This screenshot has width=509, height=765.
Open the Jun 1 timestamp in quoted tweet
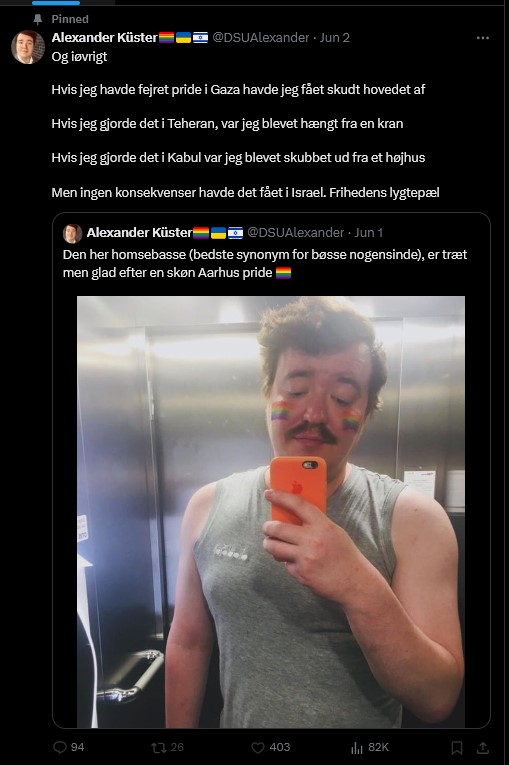[368, 233]
